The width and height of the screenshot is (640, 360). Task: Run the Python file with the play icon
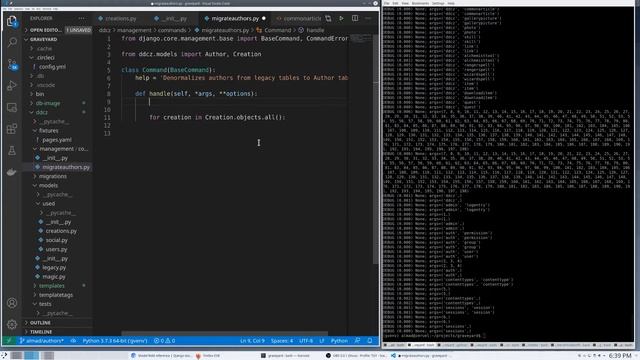341,18
